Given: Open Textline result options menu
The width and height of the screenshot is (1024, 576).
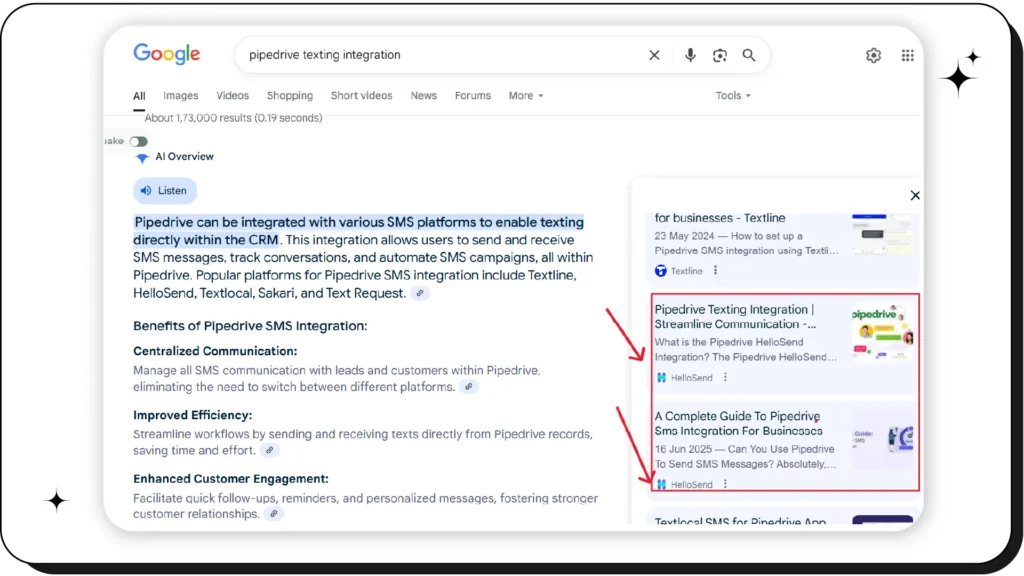Looking at the screenshot, I should pos(715,270).
